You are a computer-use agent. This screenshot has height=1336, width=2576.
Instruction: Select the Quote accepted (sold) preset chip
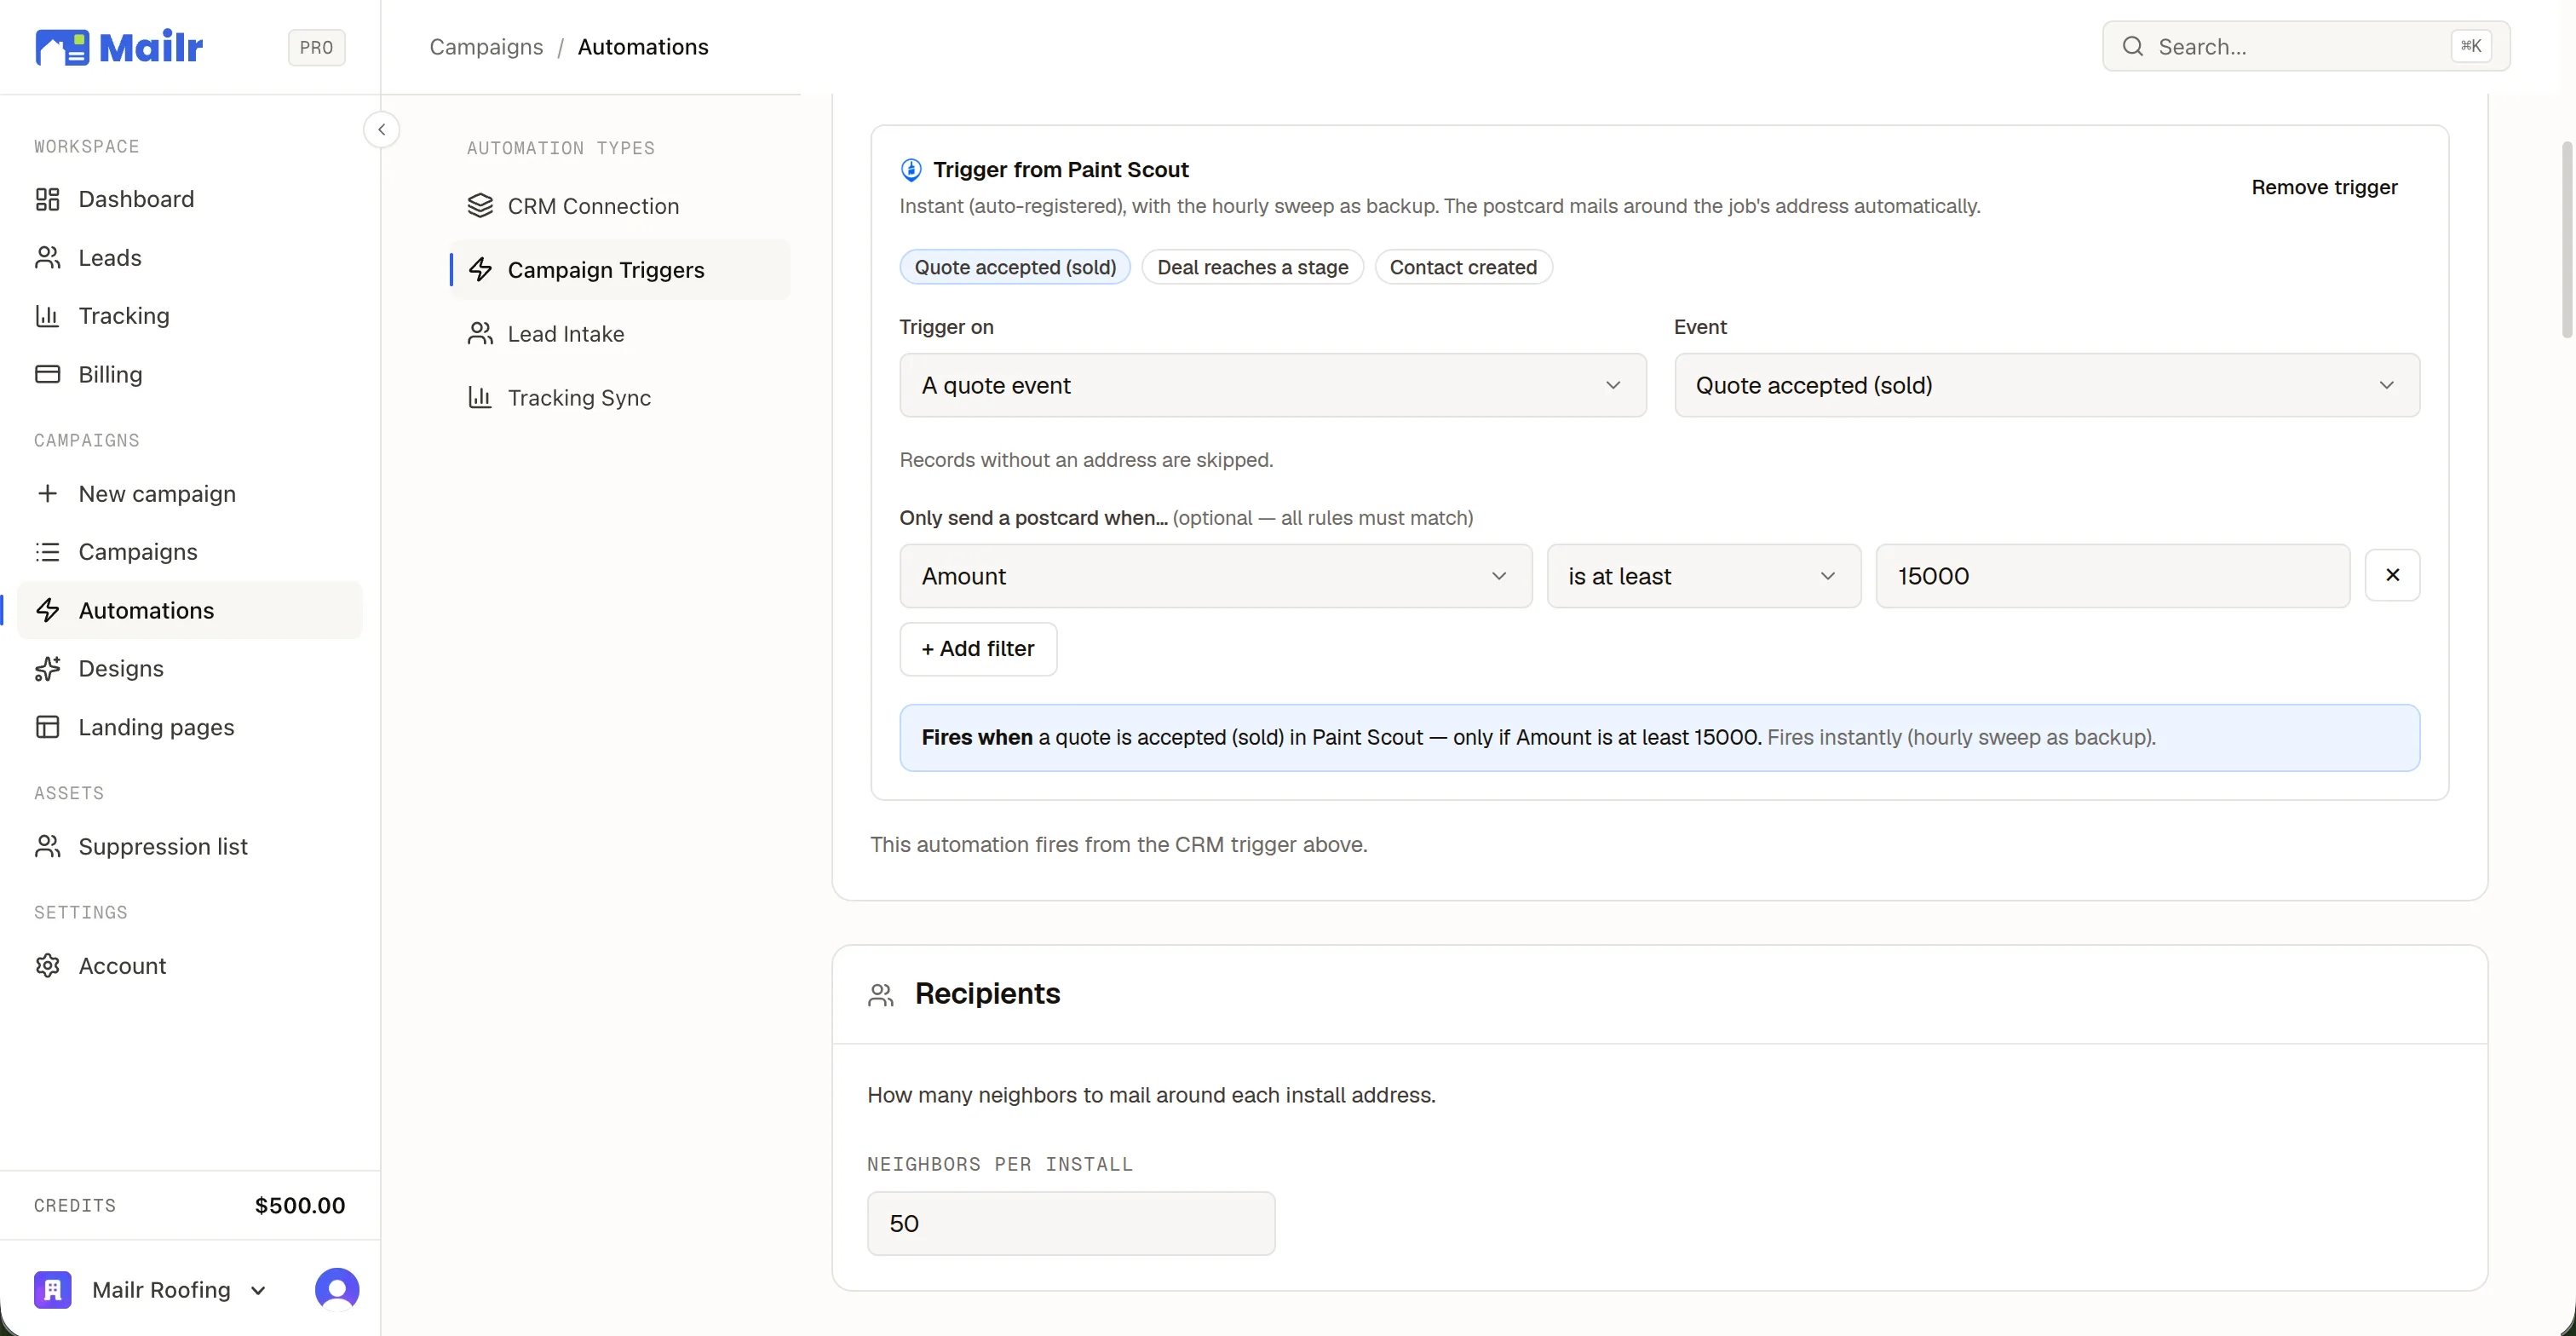click(x=1015, y=267)
